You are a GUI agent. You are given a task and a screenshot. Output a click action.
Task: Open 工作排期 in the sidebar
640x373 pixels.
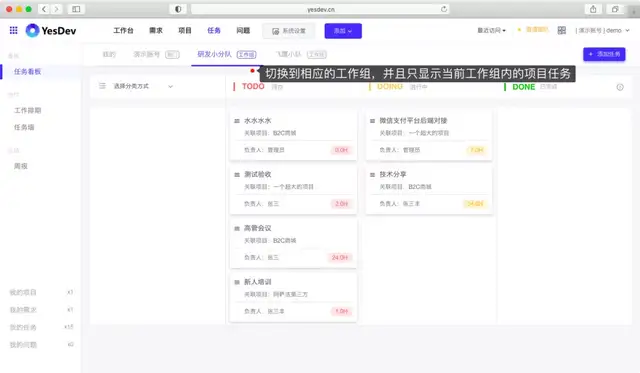pos(27,111)
